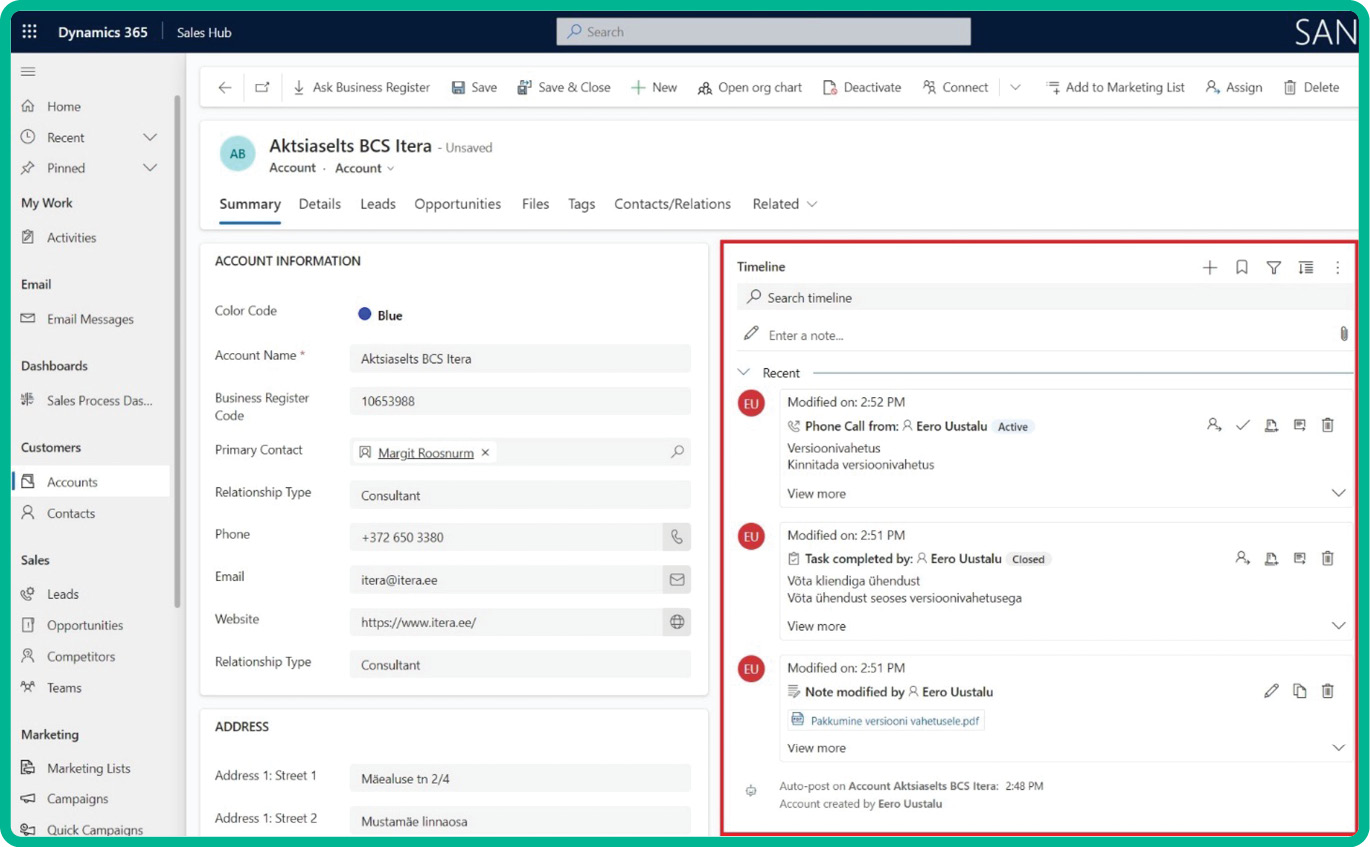Switch to the Tags tab

click(x=582, y=204)
